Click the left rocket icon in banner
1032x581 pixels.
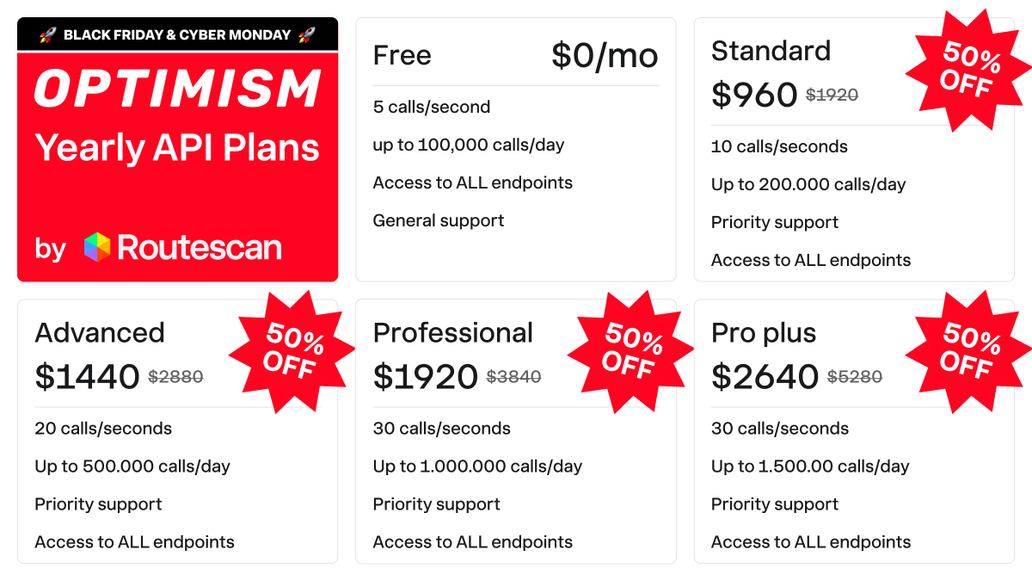point(48,35)
